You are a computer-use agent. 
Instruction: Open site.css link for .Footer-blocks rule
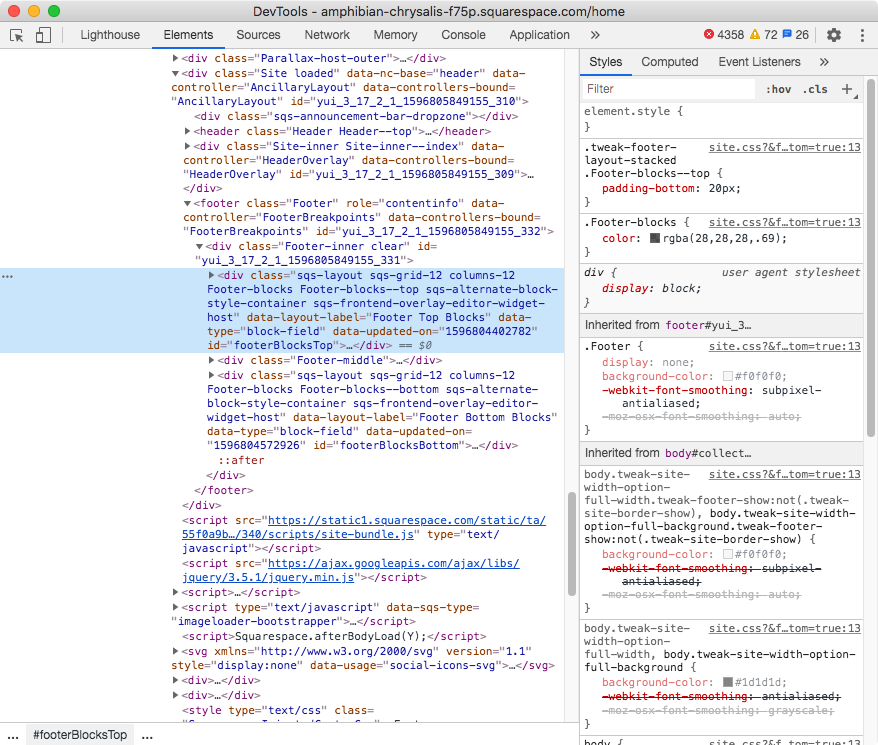[784, 222]
